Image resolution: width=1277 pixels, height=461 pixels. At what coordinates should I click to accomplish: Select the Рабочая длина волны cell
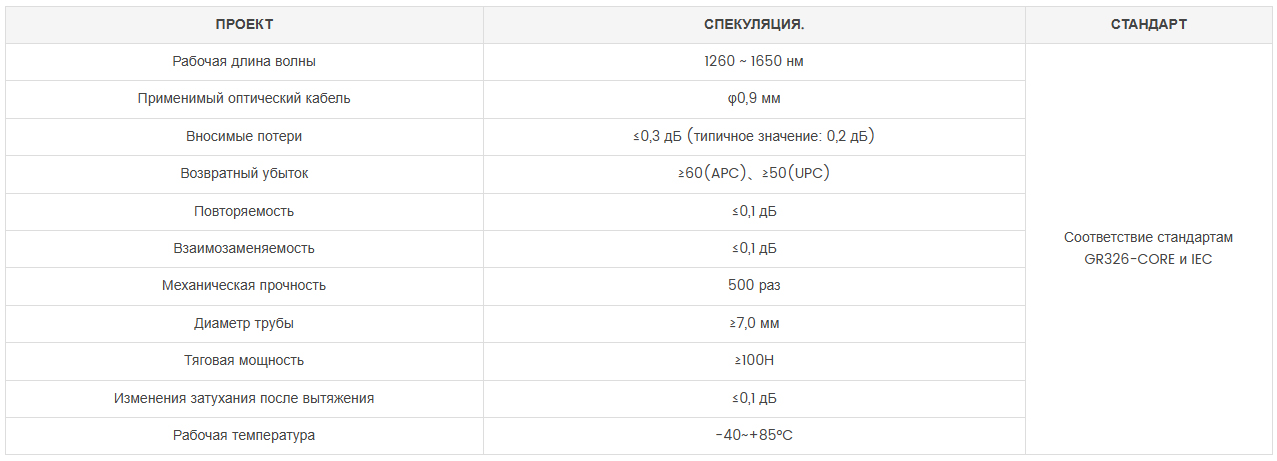[x=244, y=61]
